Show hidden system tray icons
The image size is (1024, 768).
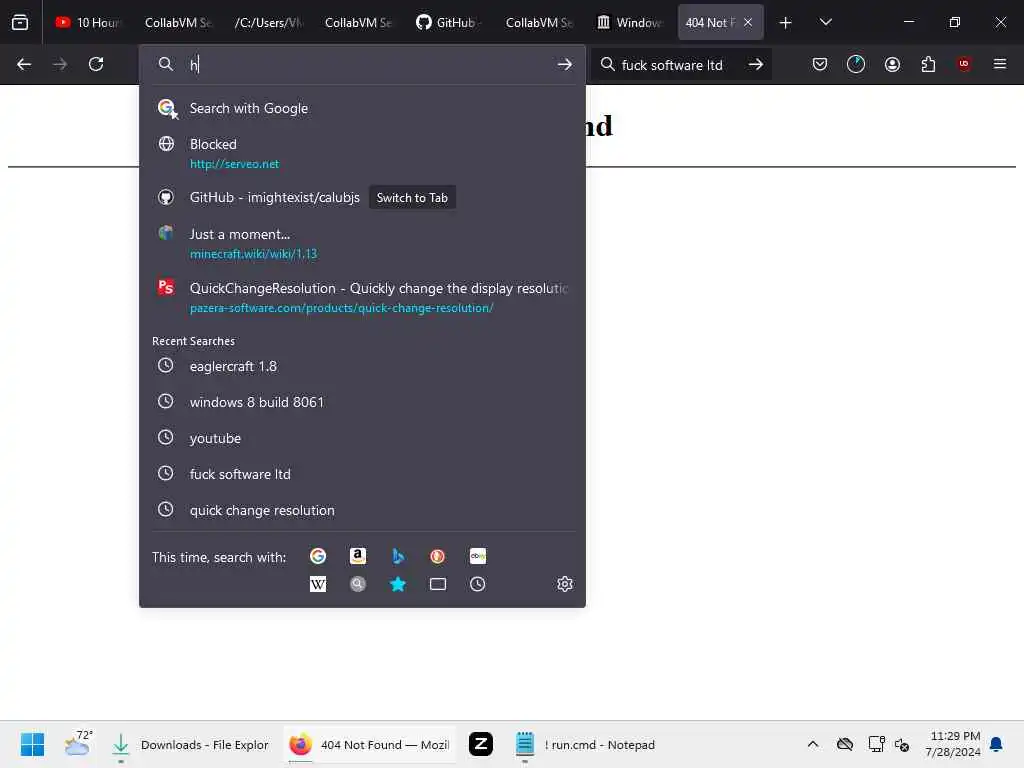point(812,744)
